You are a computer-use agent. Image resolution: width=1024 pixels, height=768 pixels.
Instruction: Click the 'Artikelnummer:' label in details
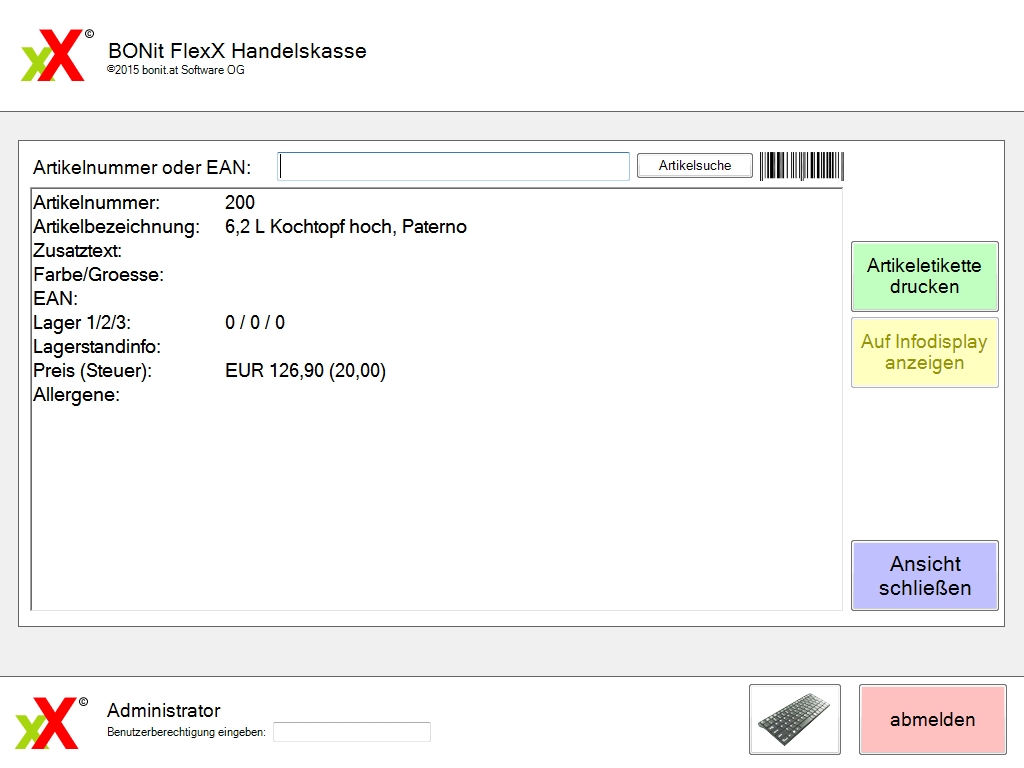pyautogui.click(x=96, y=203)
